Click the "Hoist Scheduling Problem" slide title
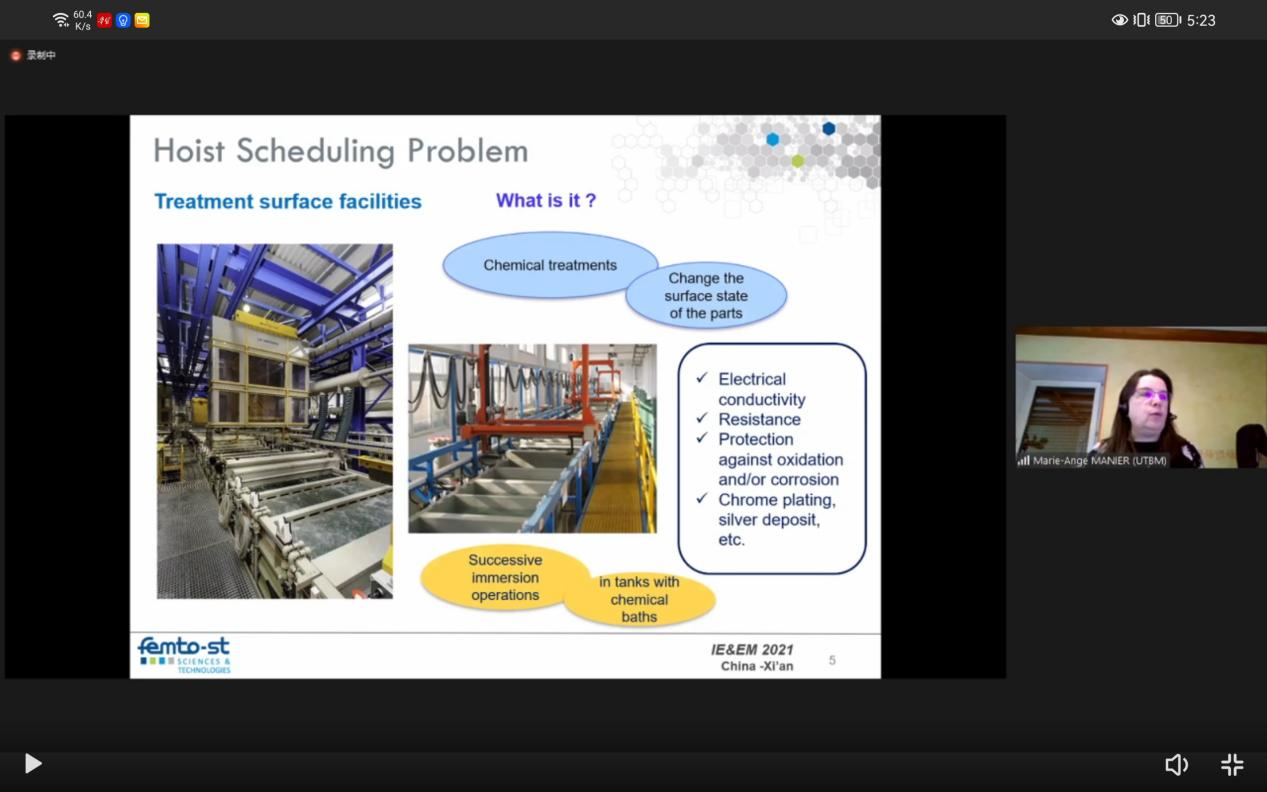Viewport: 1267px width, 792px height. pos(340,151)
